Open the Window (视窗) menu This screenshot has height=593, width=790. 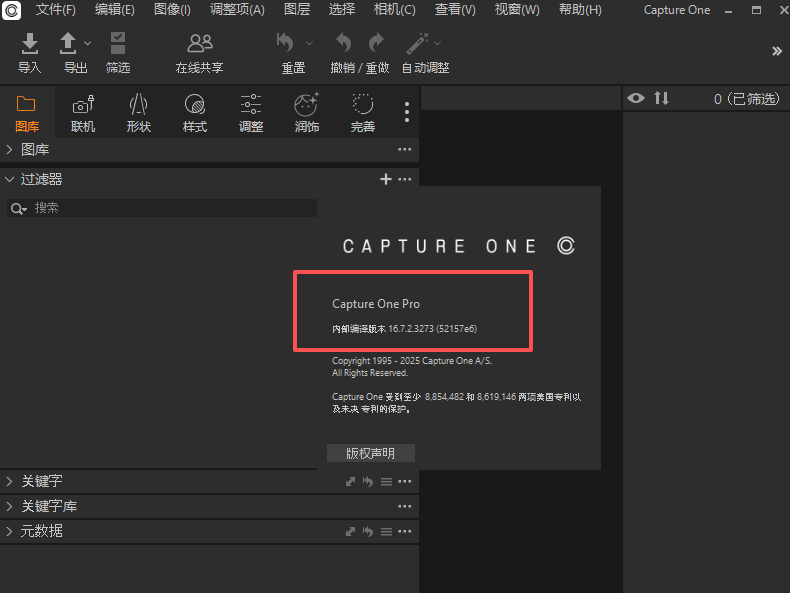pyautogui.click(x=517, y=10)
